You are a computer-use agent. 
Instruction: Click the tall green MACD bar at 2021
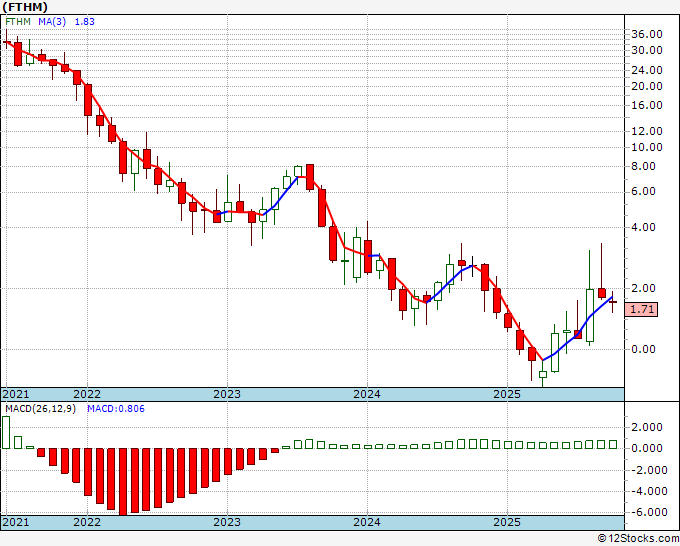[x=6, y=432]
